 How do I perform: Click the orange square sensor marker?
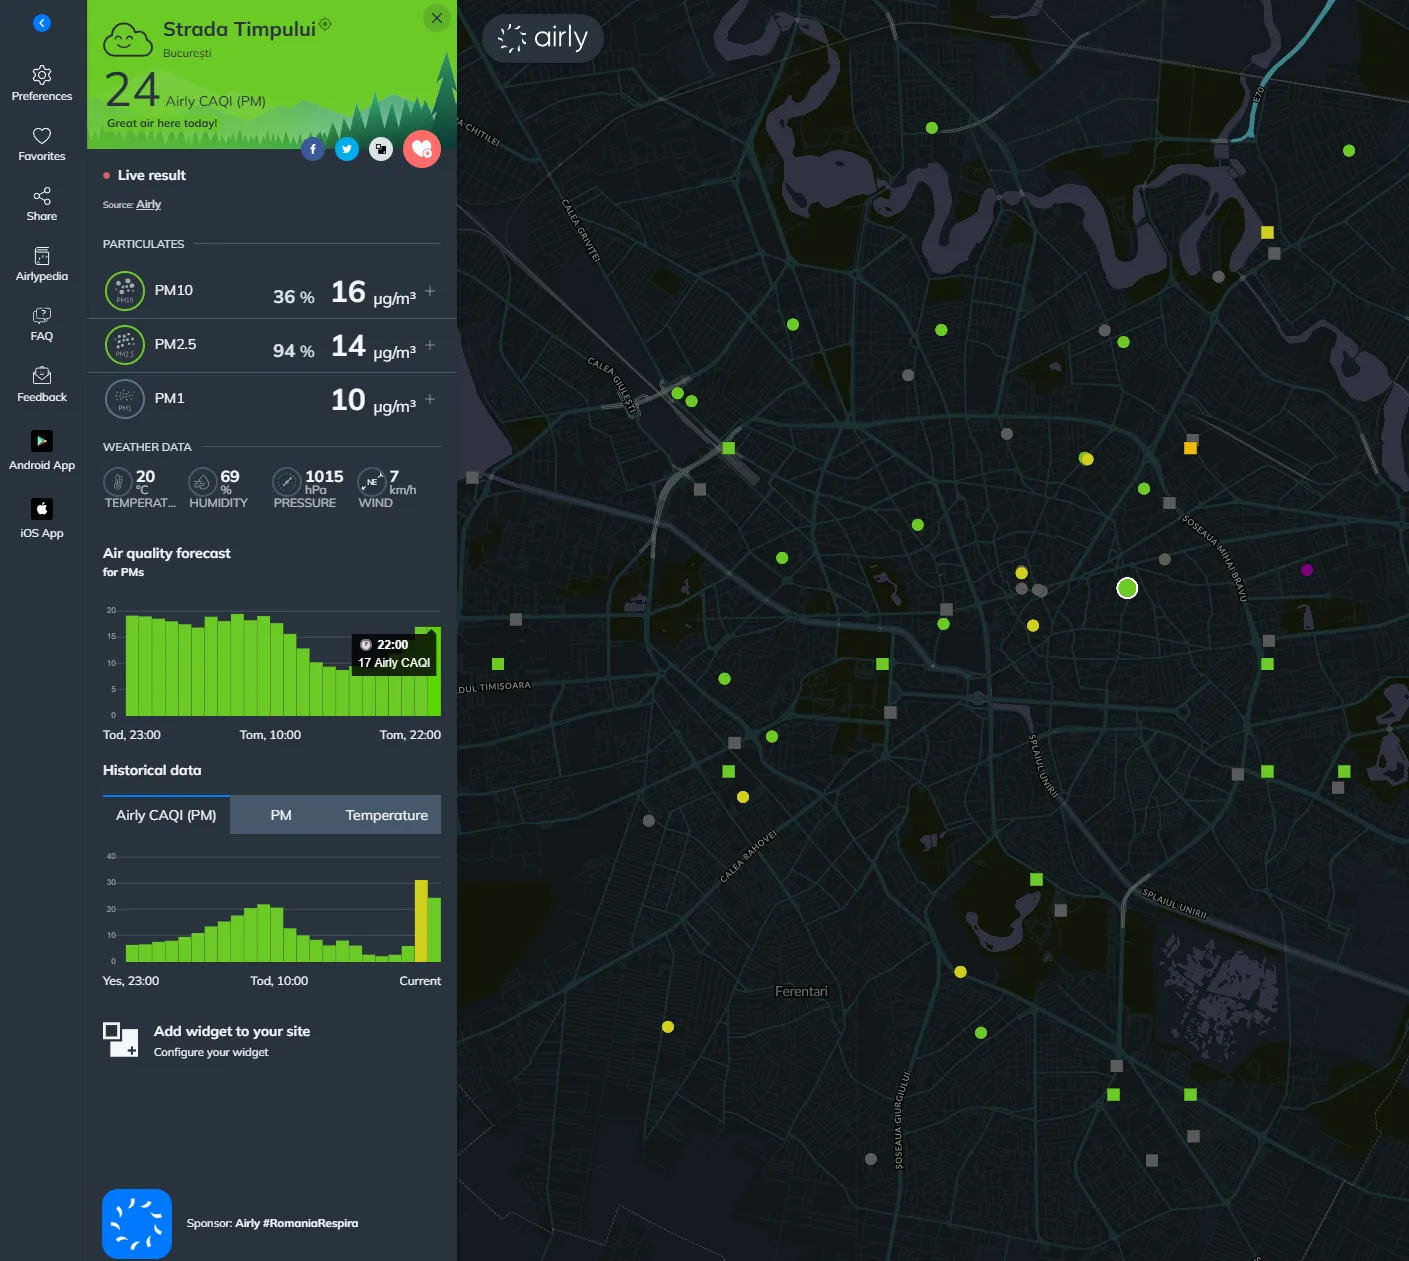(1190, 448)
